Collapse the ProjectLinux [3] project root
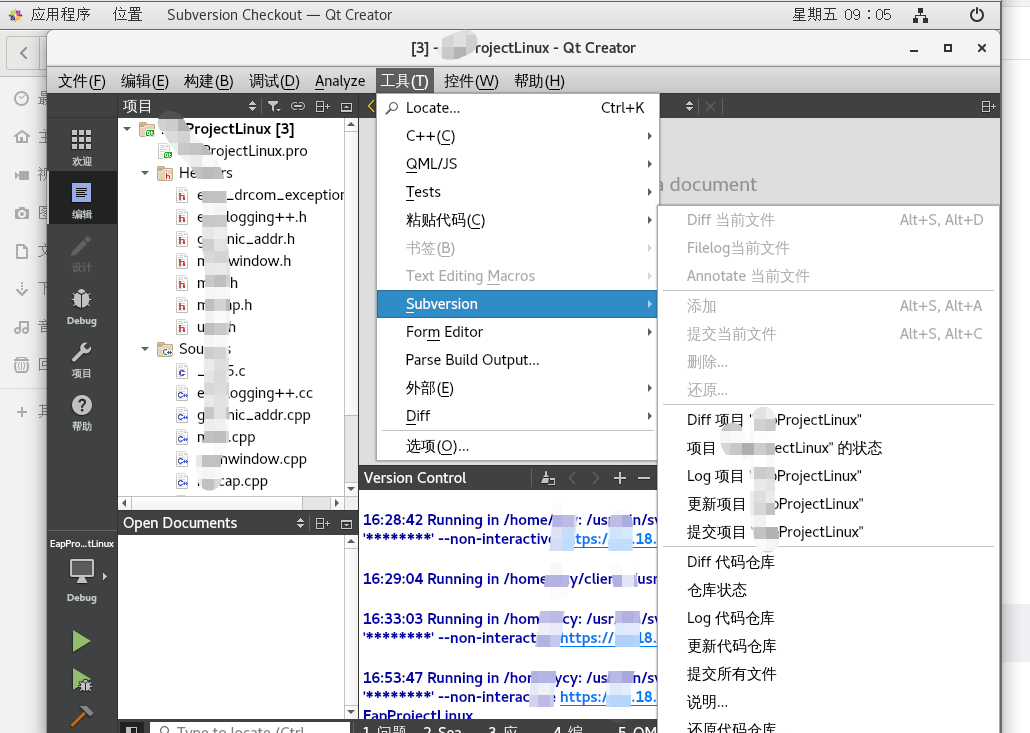The image size is (1030, 733). pos(127,129)
